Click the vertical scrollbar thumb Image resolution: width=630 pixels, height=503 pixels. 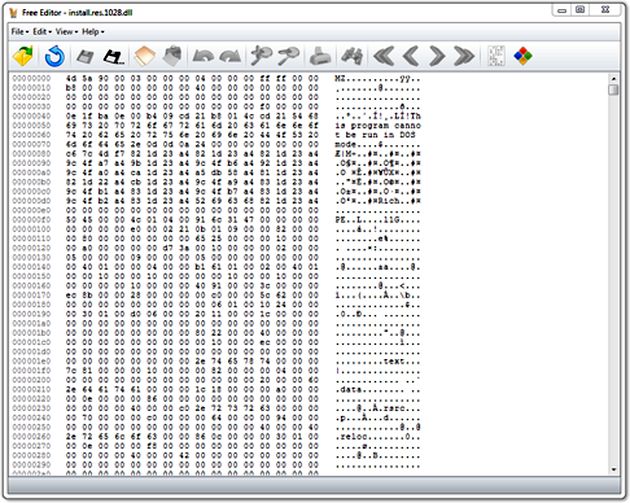[613, 90]
